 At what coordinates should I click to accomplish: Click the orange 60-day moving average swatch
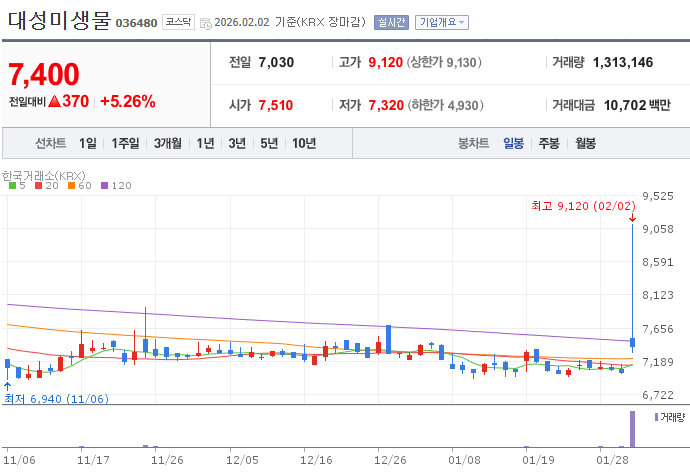(71, 186)
